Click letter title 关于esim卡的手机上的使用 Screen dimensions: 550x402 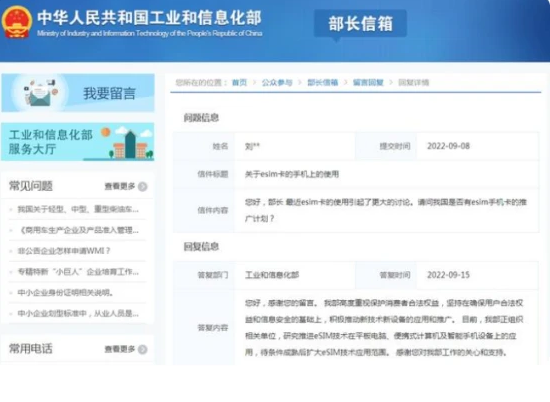pyautogui.click(x=292, y=174)
